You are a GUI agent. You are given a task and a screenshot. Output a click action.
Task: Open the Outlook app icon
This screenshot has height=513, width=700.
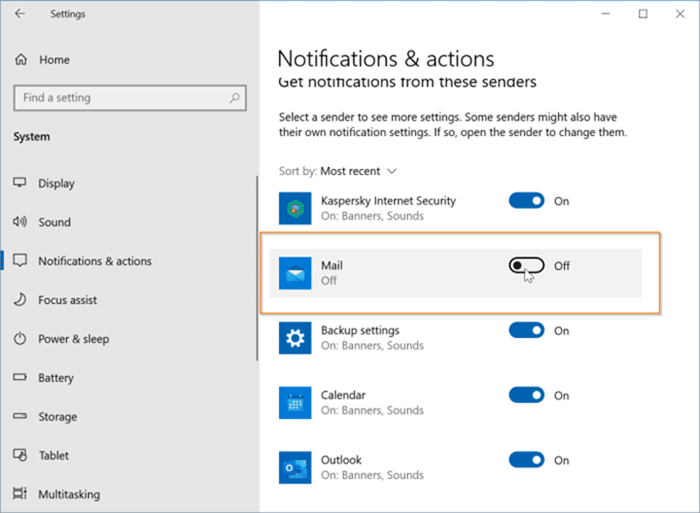click(x=295, y=467)
